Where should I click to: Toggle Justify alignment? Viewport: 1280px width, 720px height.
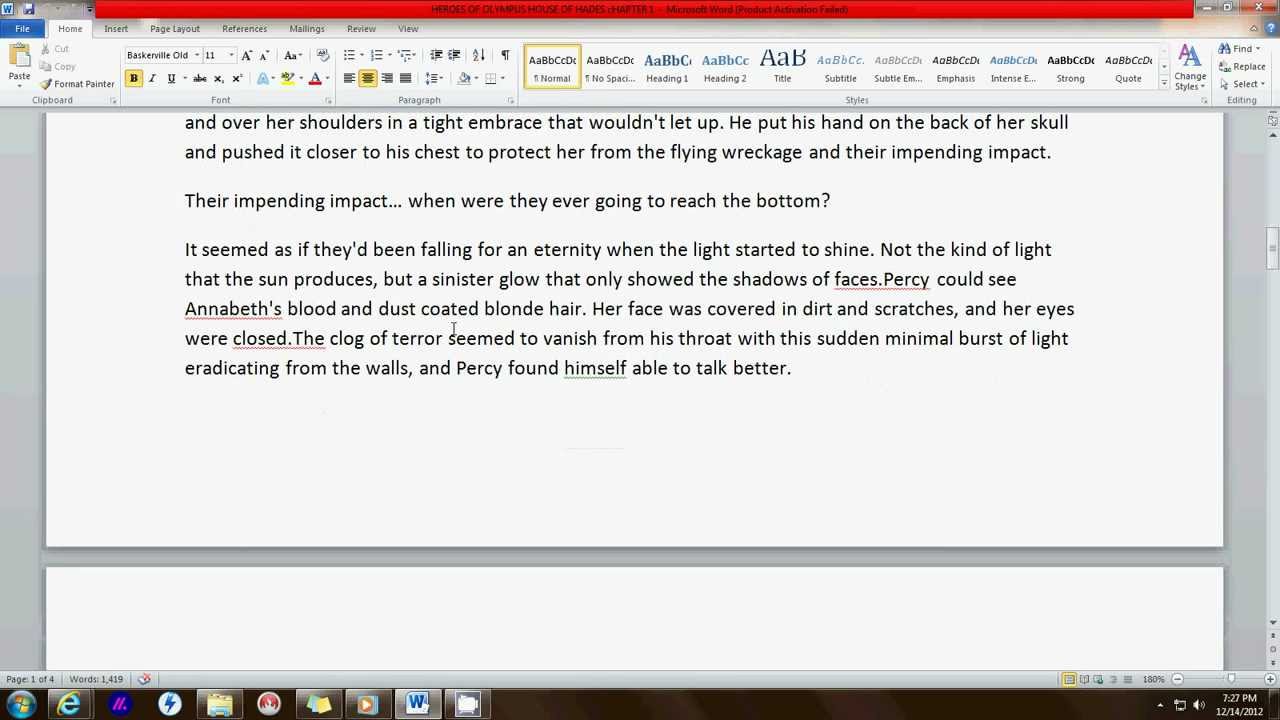[x=405, y=78]
